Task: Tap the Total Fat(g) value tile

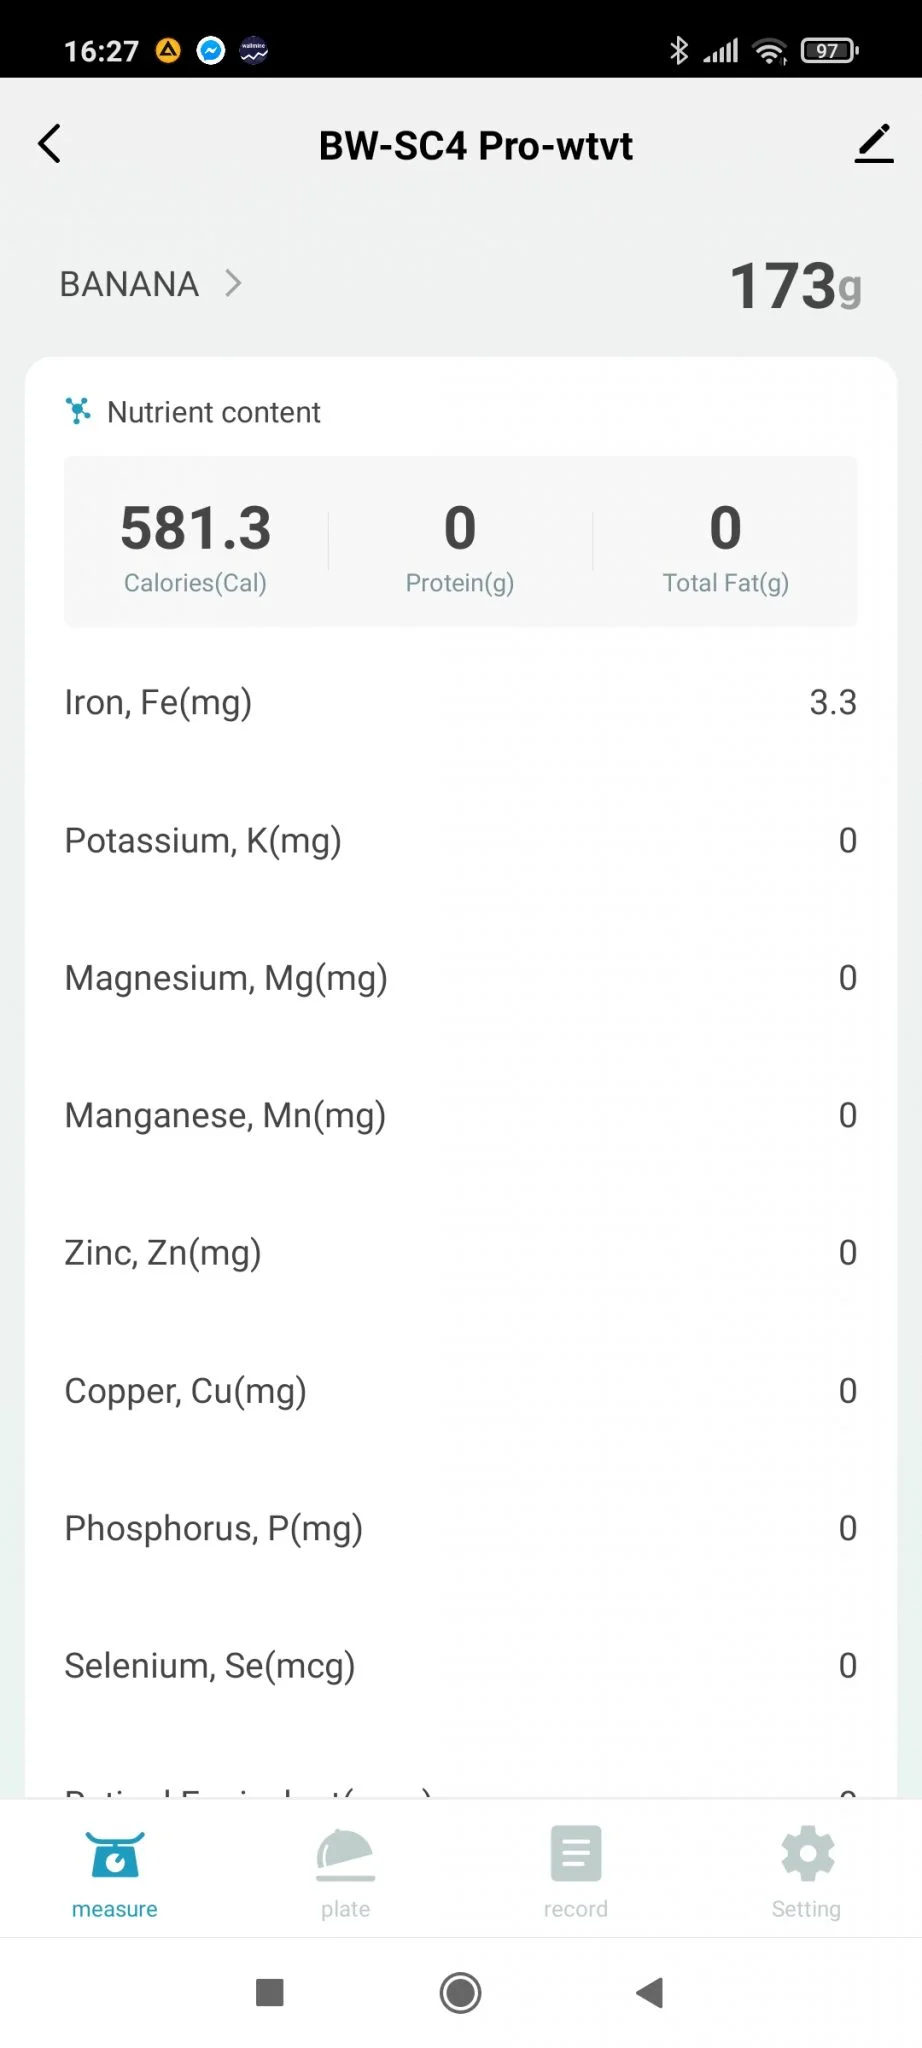Action: pos(725,543)
